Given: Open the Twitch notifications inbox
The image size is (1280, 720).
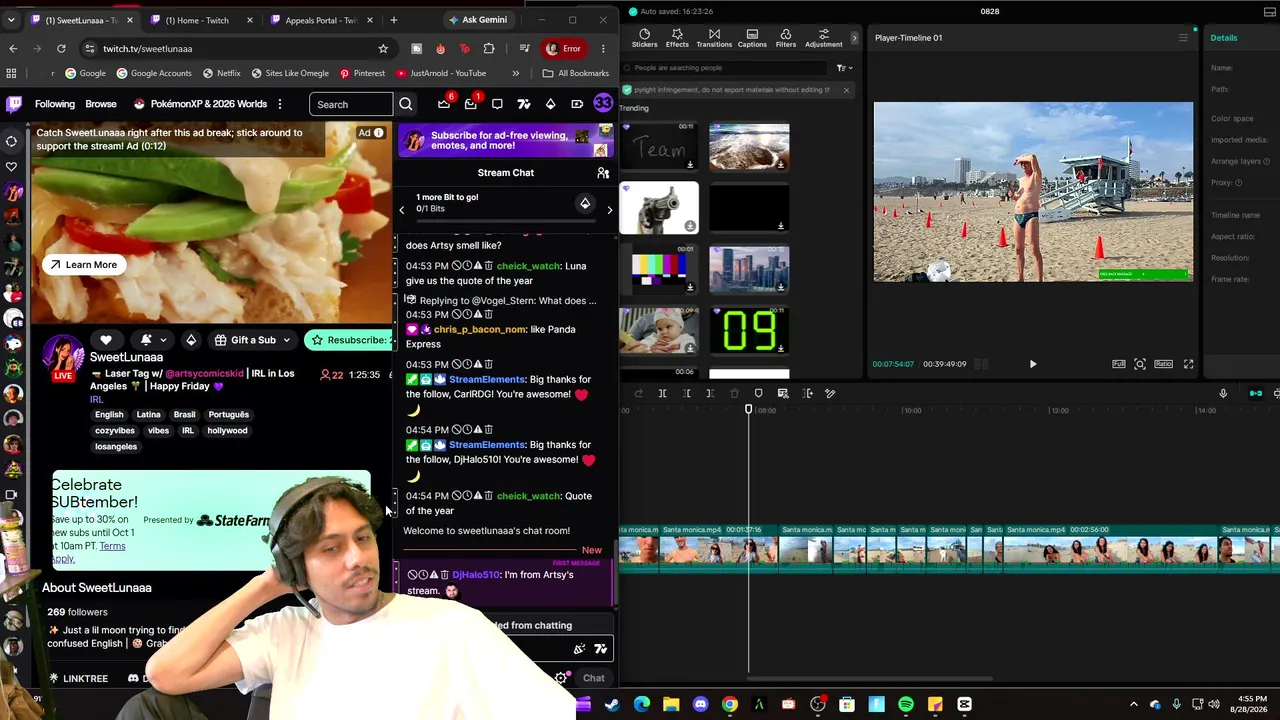Looking at the screenshot, I should point(471,104).
